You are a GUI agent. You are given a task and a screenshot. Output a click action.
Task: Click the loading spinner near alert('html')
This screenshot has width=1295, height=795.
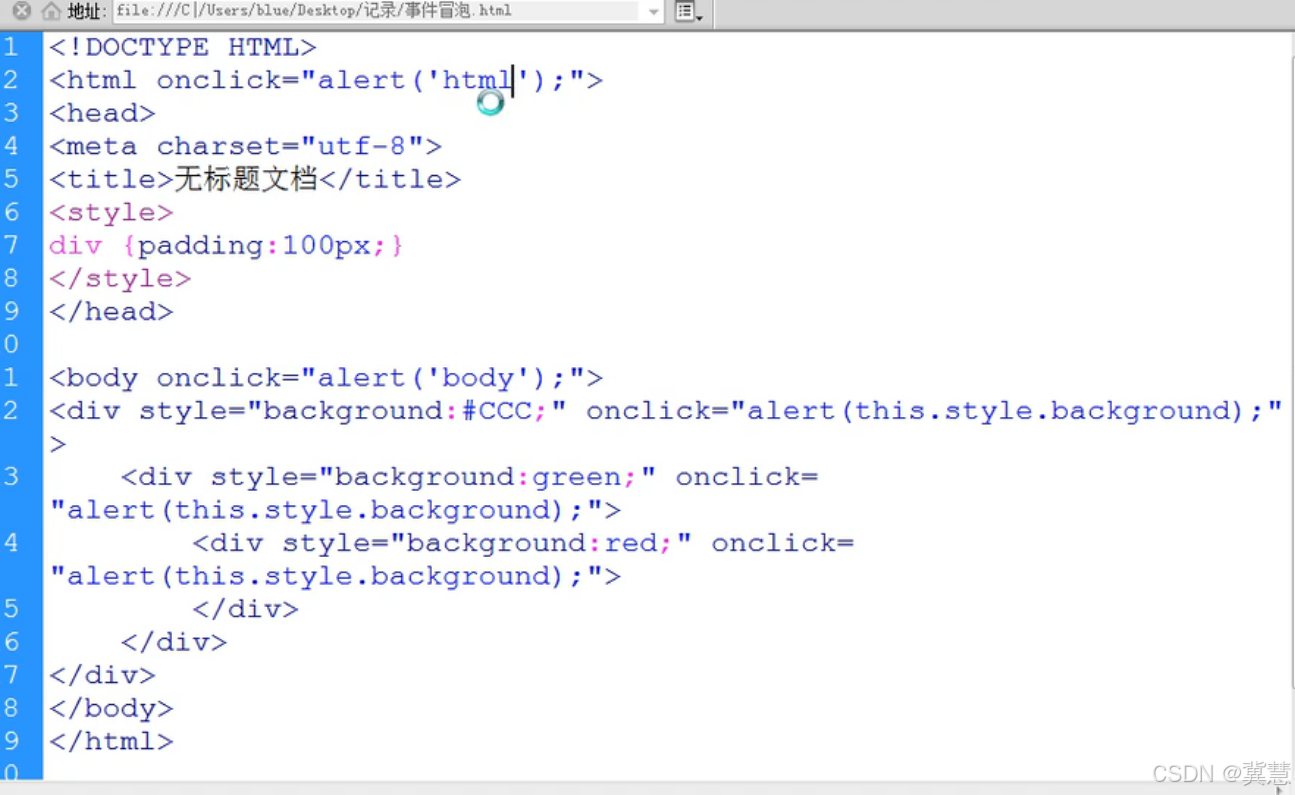click(x=490, y=103)
